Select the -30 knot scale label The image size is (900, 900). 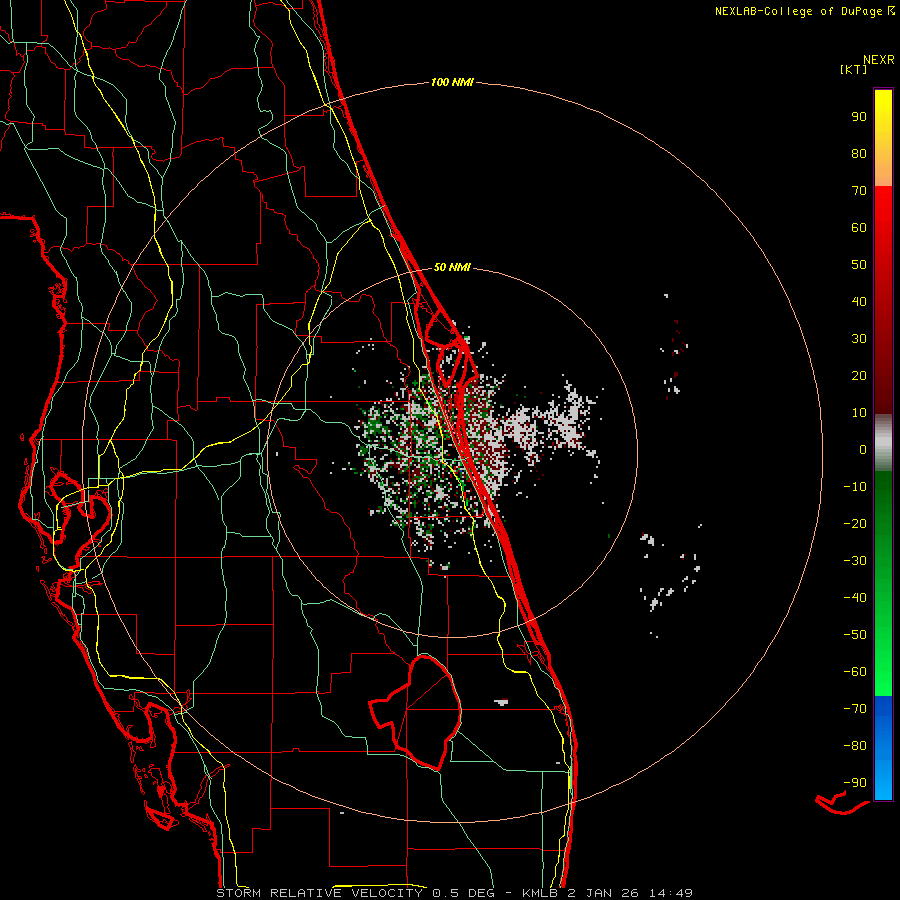coord(855,561)
